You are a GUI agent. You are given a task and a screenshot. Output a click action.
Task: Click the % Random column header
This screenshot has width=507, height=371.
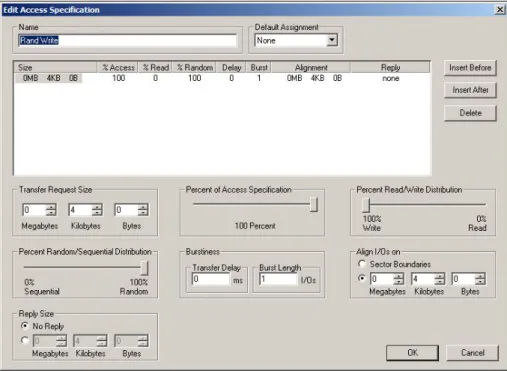(x=195, y=68)
